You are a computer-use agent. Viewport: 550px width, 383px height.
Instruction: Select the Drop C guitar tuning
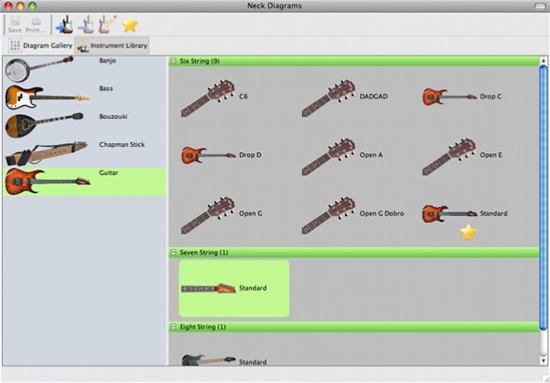(462, 96)
